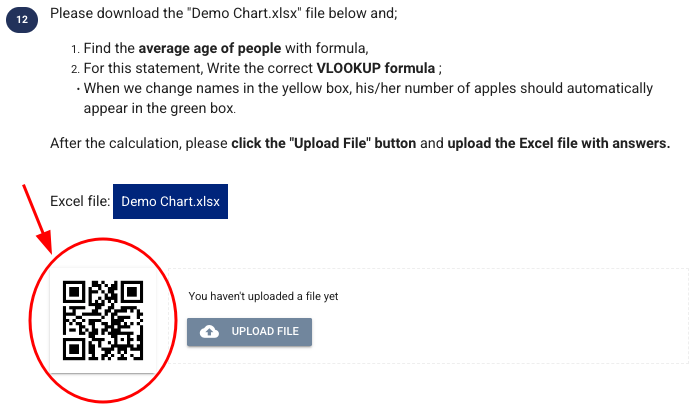Click list number 2 marker
696x420 pixels.
point(75,69)
